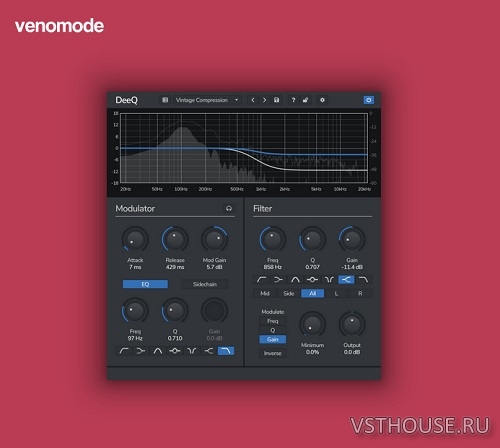500x448 pixels.
Task: Select the Sidechain modulator source
Action: (x=205, y=284)
